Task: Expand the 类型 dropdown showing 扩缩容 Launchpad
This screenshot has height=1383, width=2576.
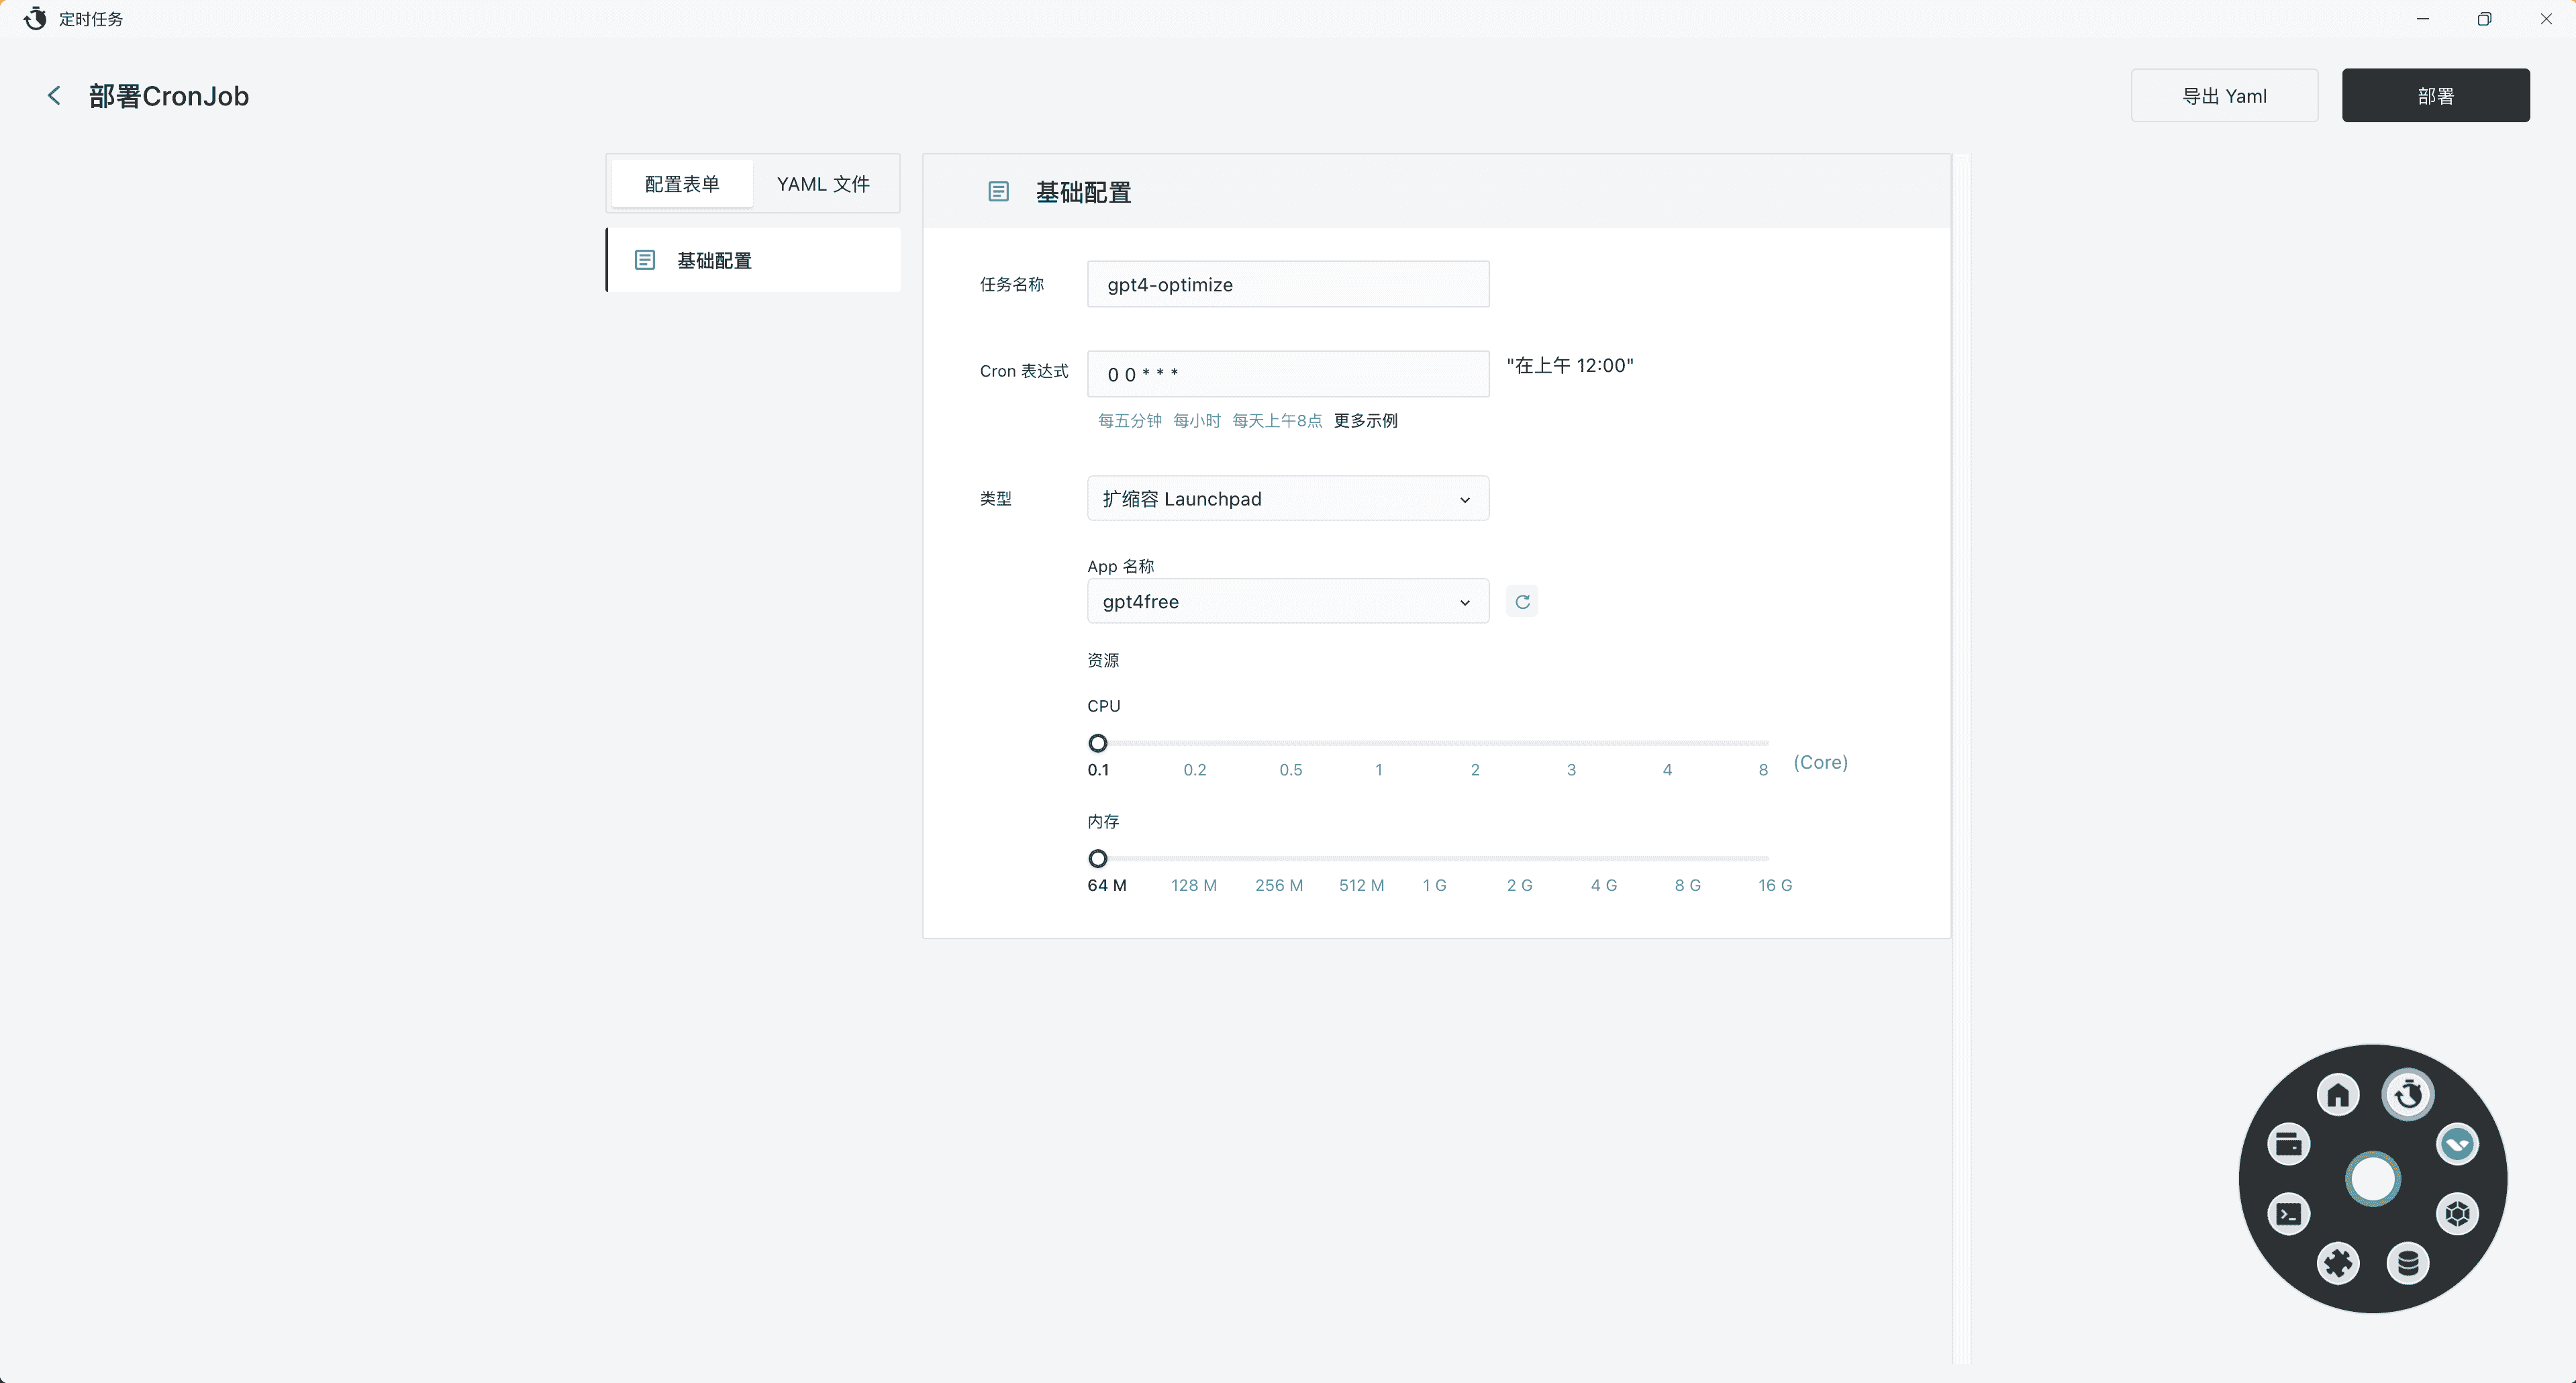Action: tap(1287, 498)
